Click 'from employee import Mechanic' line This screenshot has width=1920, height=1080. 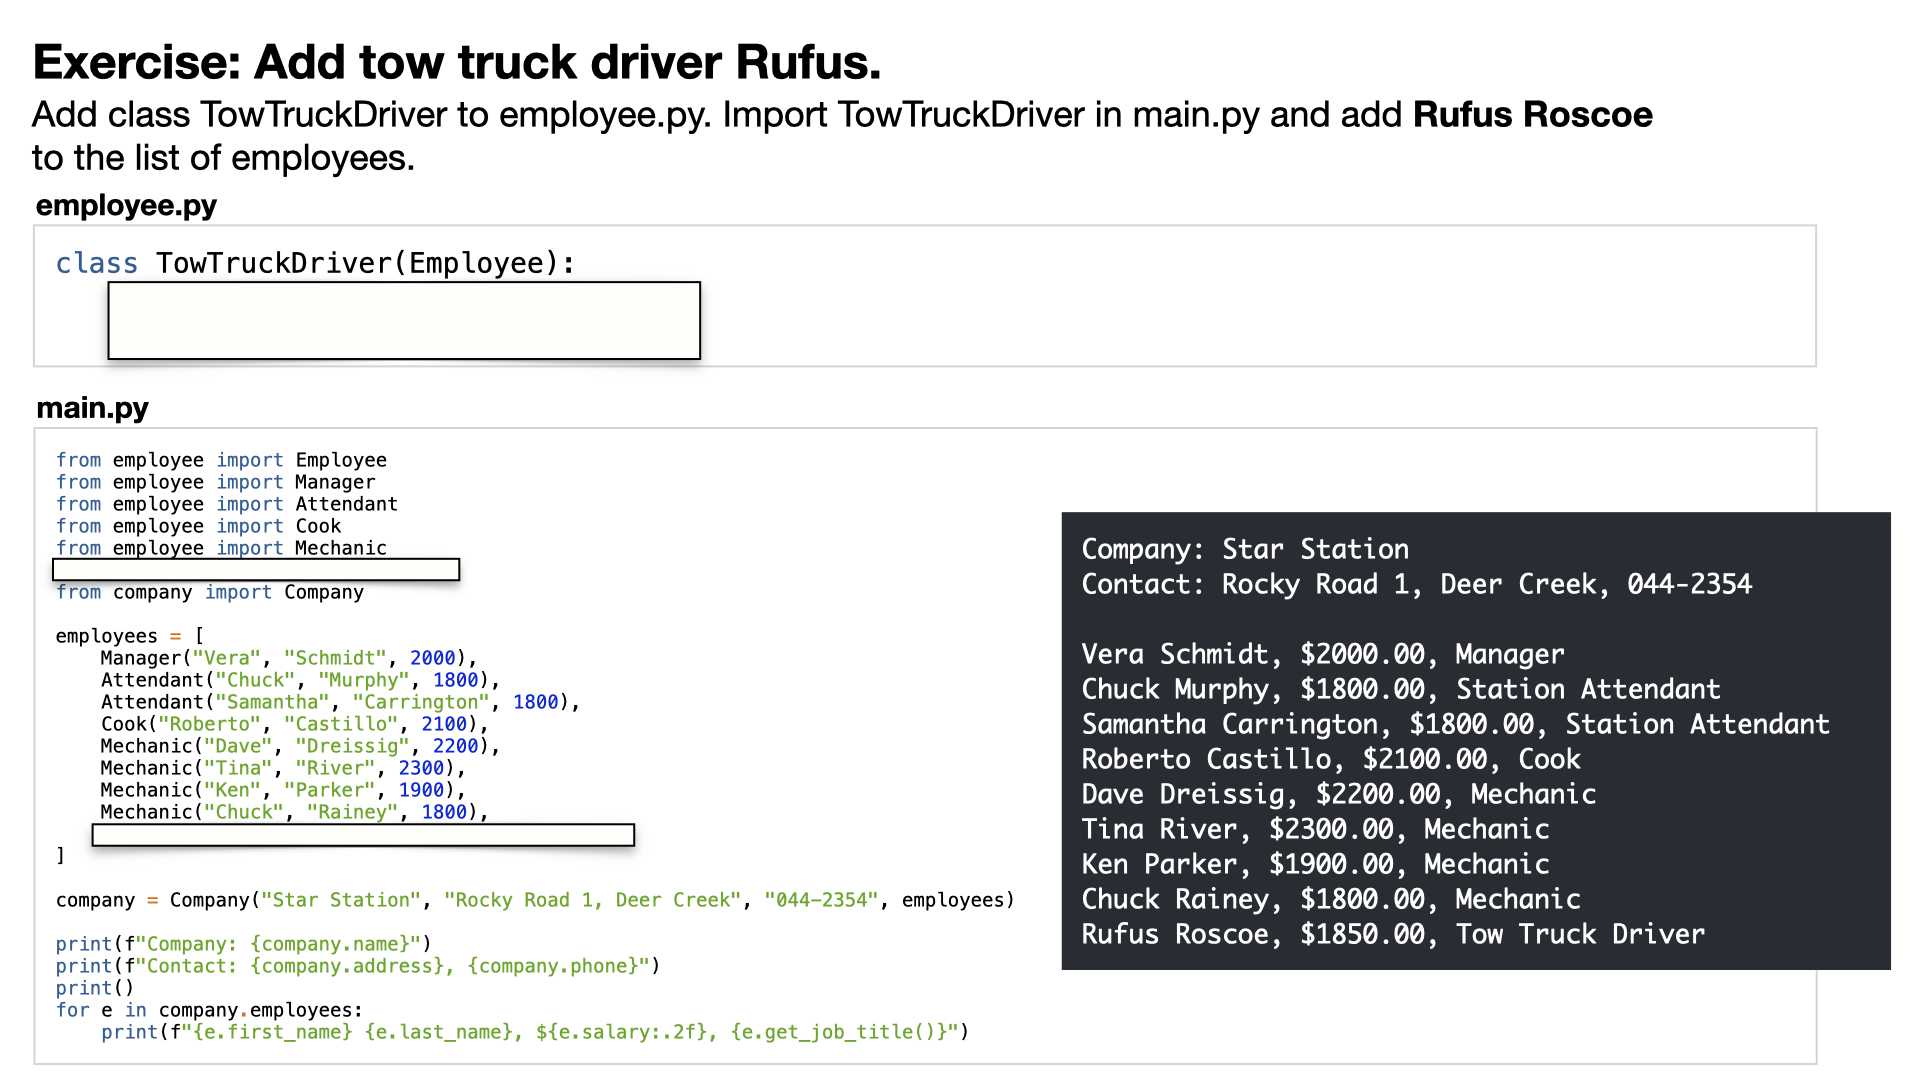click(221, 548)
